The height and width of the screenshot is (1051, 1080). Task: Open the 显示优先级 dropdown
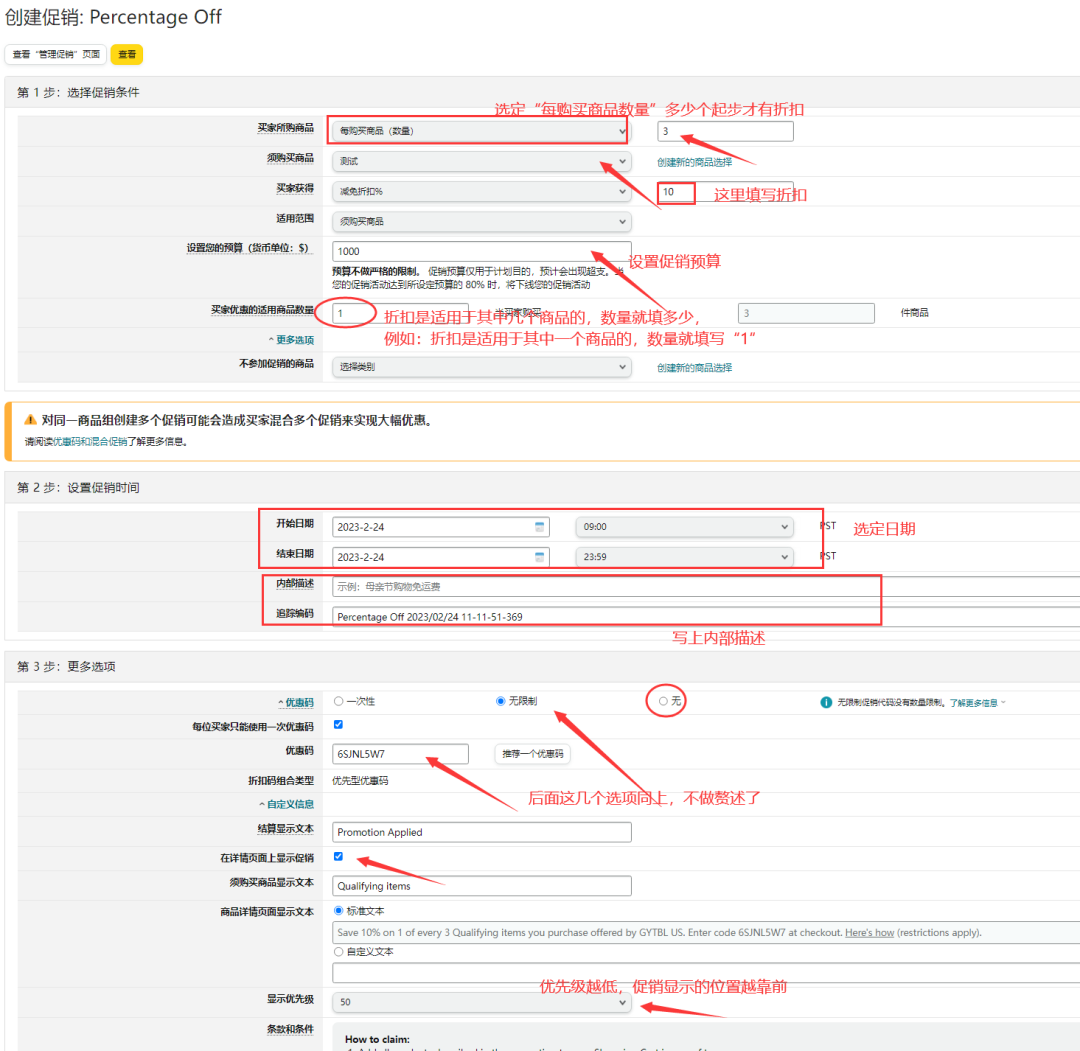pos(480,1001)
